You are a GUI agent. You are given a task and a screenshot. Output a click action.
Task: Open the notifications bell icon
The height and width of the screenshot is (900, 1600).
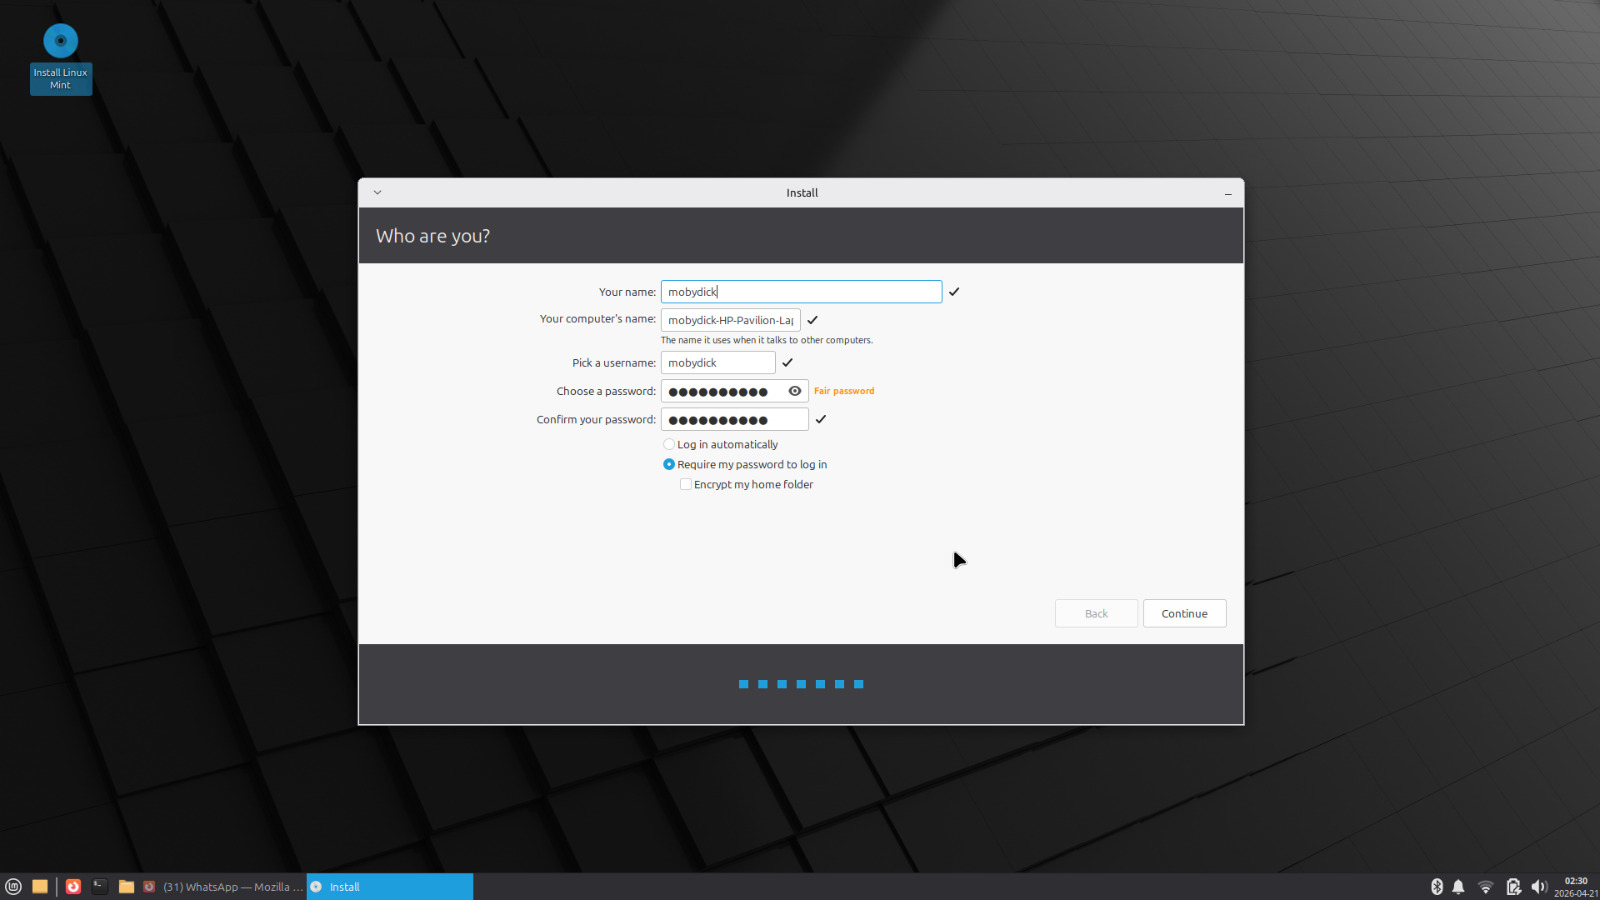coord(1459,887)
